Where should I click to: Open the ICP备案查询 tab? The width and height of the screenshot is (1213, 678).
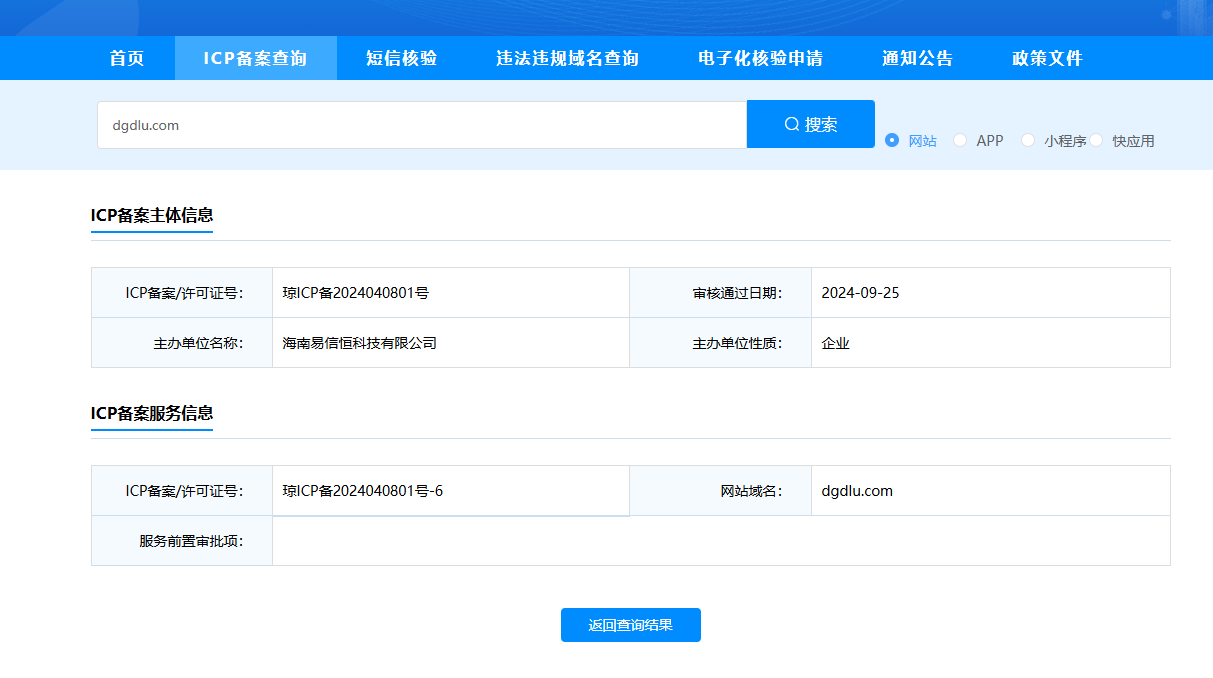[256, 58]
